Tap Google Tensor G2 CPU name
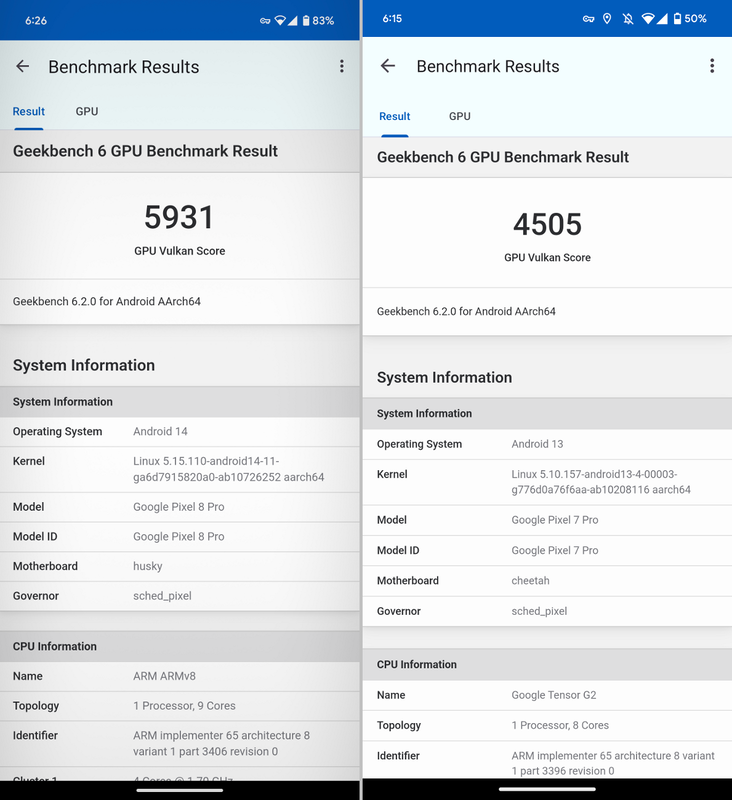 tap(554, 695)
